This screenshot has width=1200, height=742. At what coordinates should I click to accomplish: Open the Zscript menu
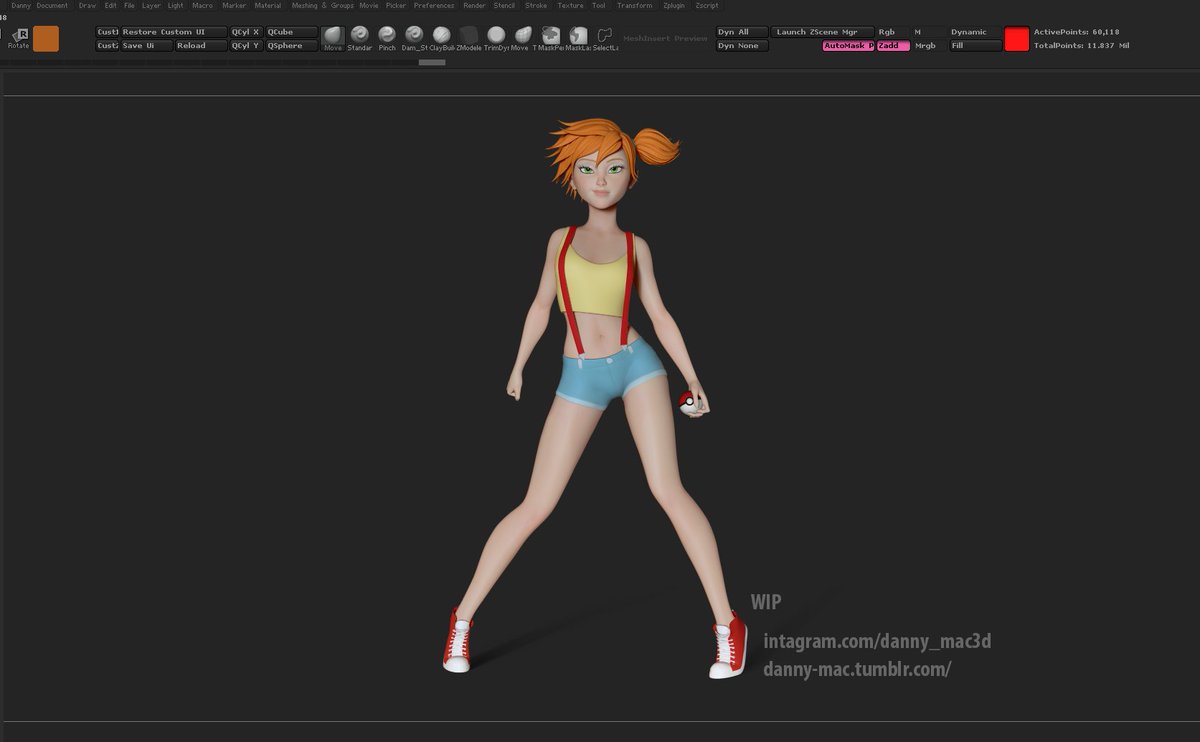(706, 6)
